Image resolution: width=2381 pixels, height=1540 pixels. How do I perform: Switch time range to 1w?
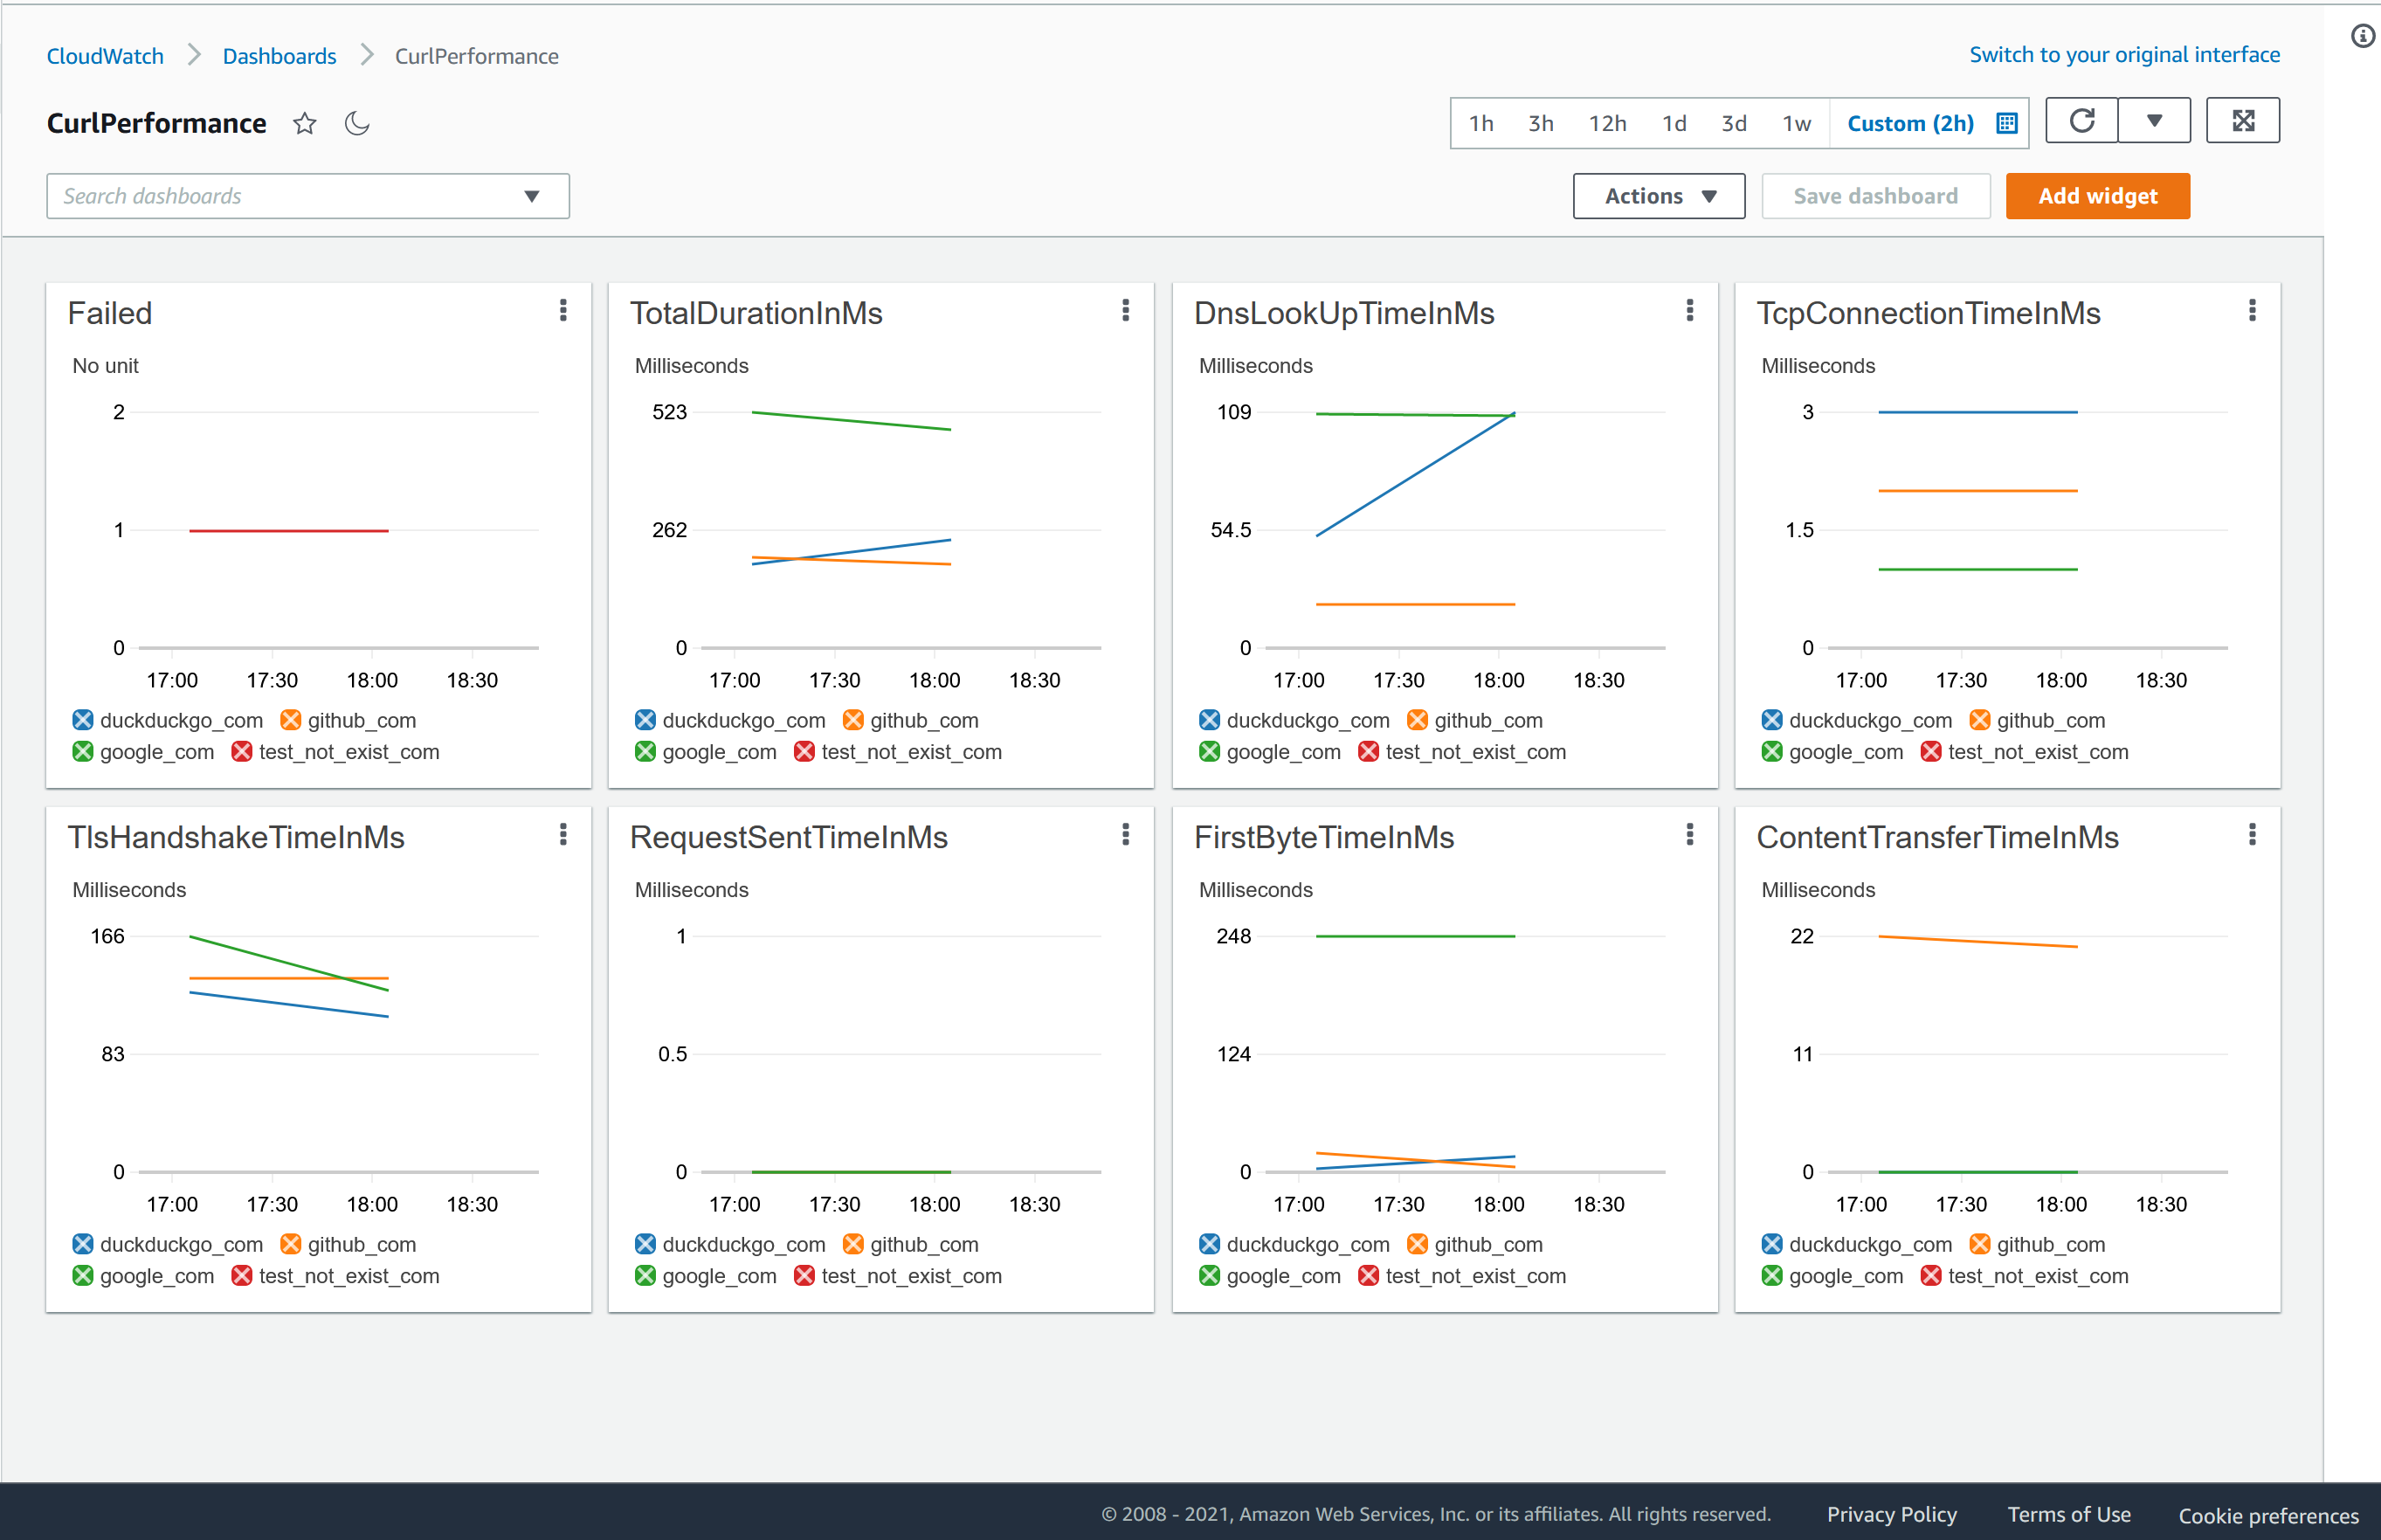click(x=1796, y=124)
